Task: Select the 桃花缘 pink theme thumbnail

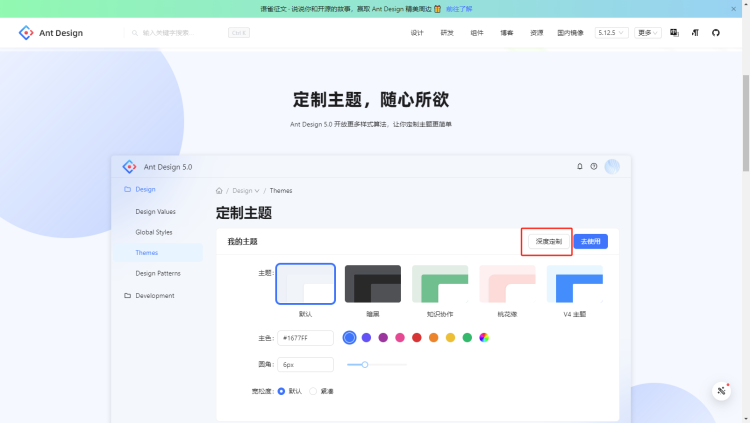Action: (x=507, y=284)
